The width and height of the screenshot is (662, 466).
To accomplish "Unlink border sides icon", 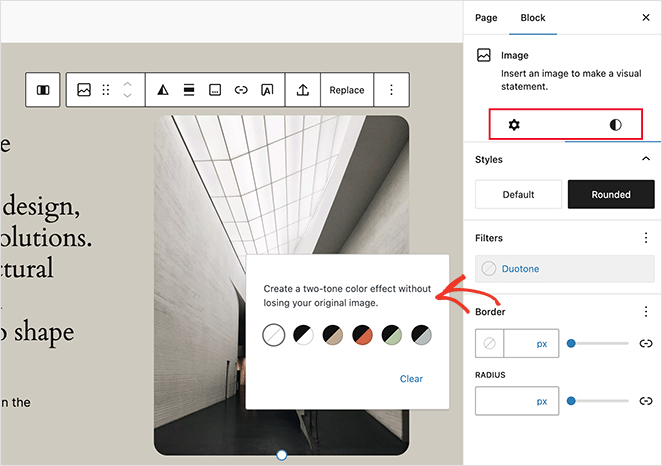I will click(x=646, y=344).
